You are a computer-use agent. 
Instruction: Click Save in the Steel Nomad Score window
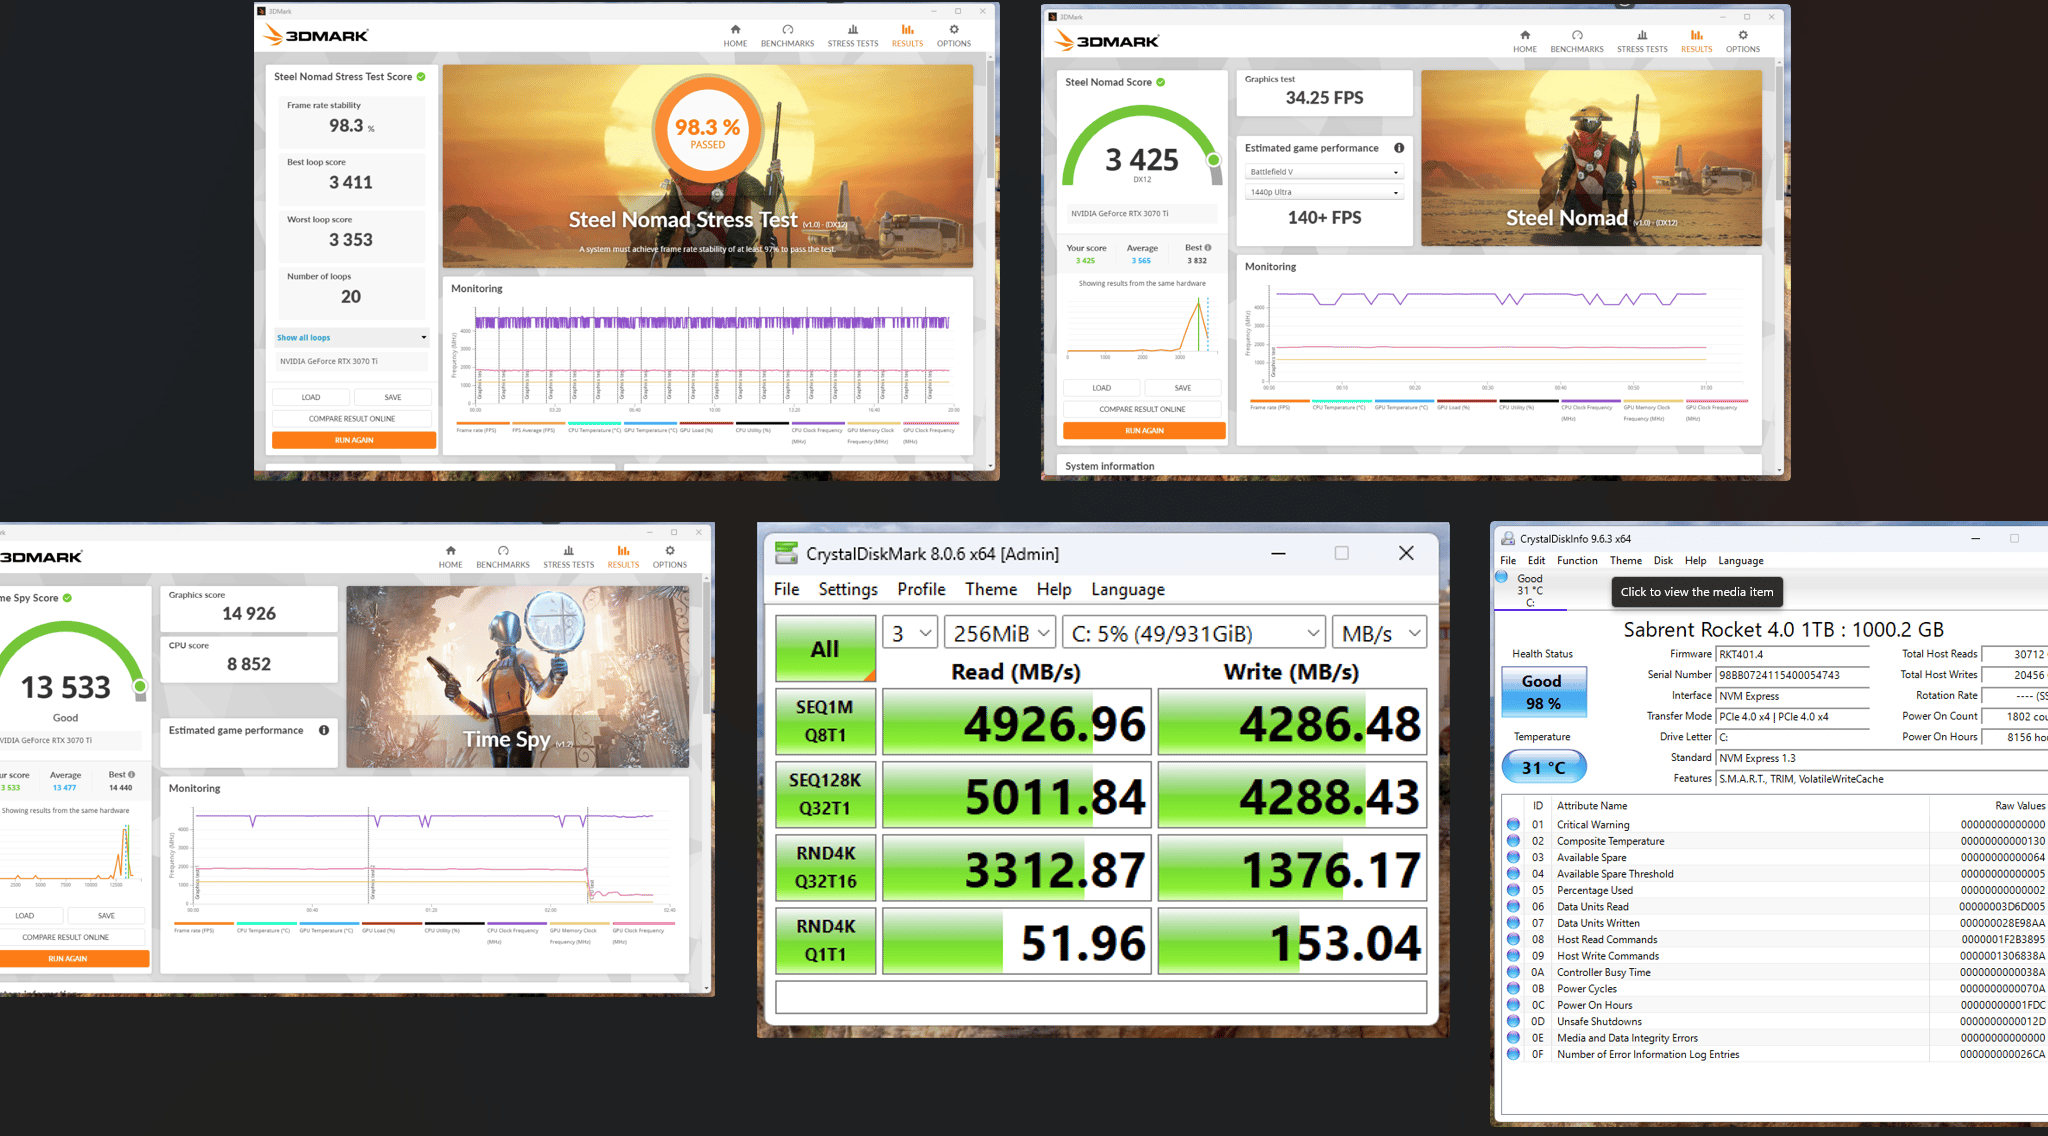click(x=1183, y=388)
